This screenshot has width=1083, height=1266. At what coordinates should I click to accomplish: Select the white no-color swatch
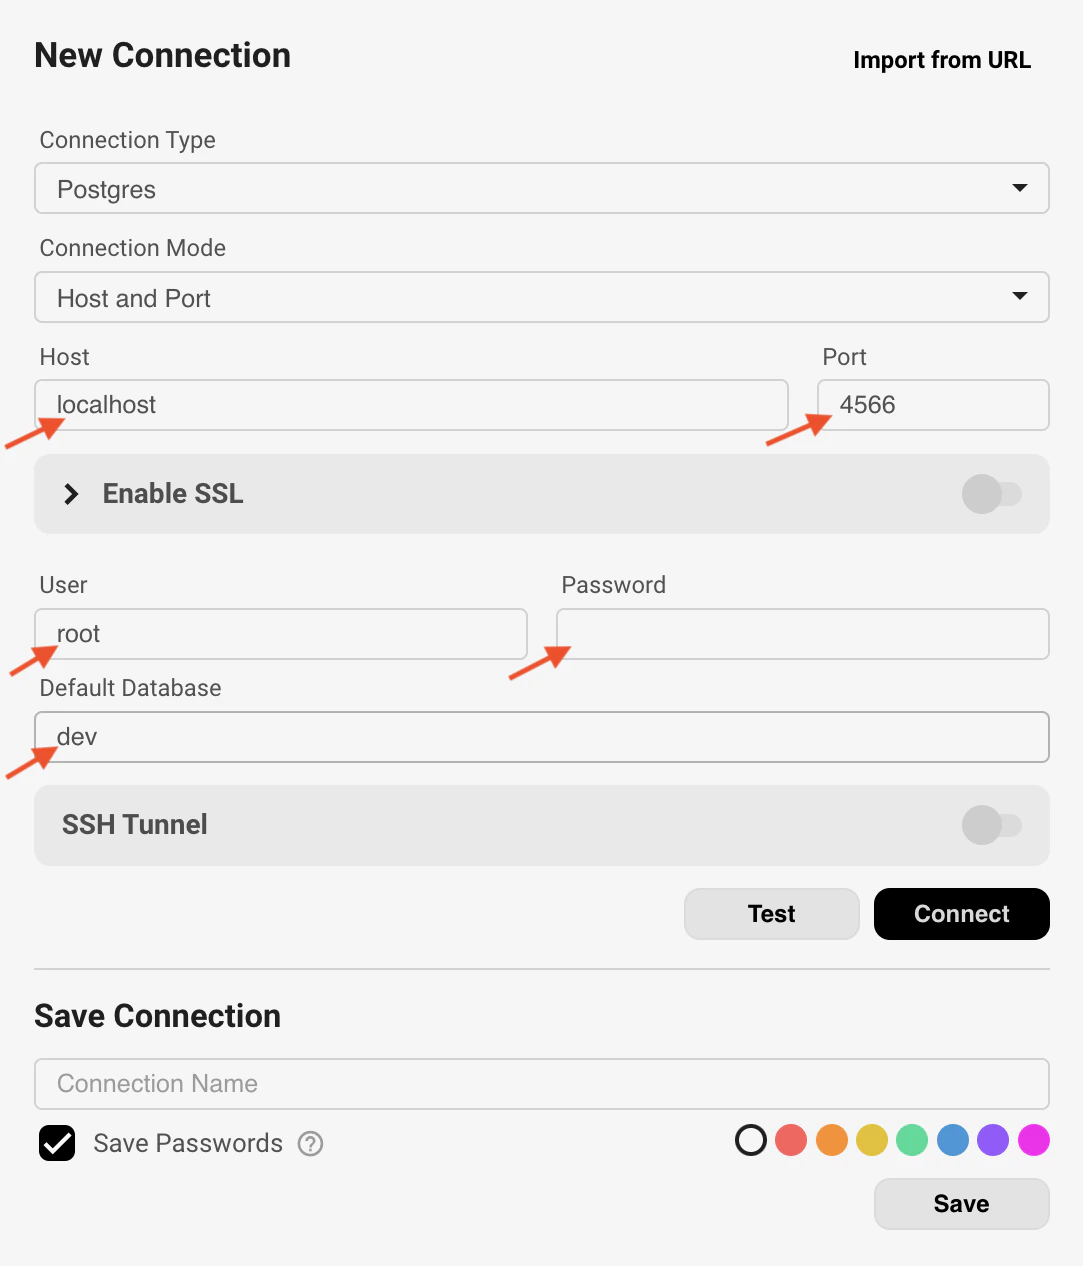(751, 1140)
